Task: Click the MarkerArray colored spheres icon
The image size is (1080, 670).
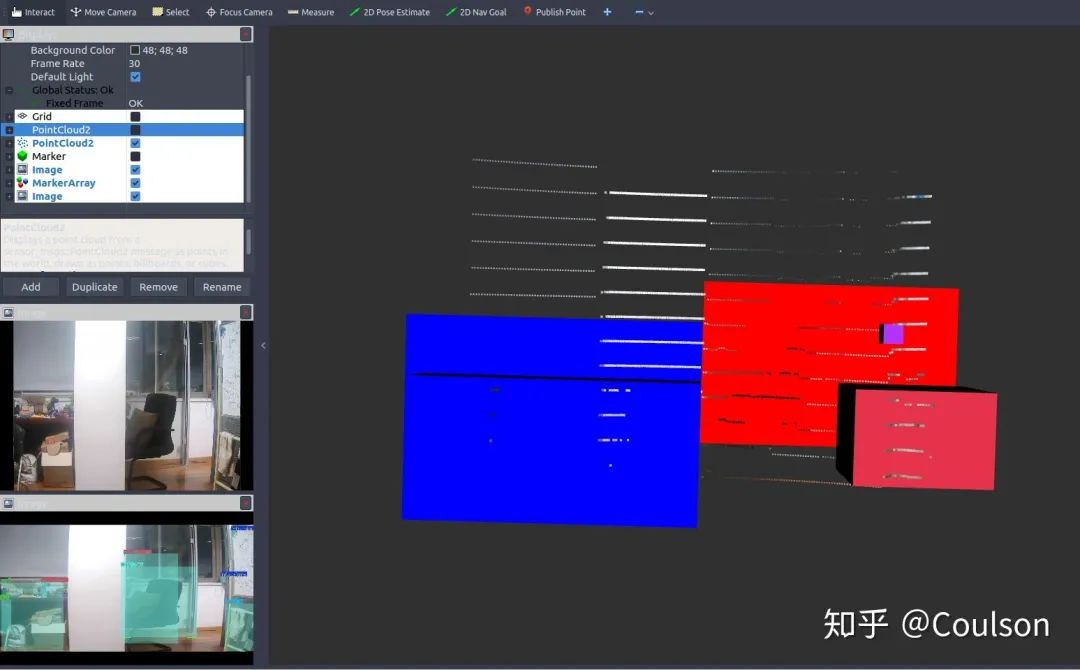Action: (x=23, y=183)
